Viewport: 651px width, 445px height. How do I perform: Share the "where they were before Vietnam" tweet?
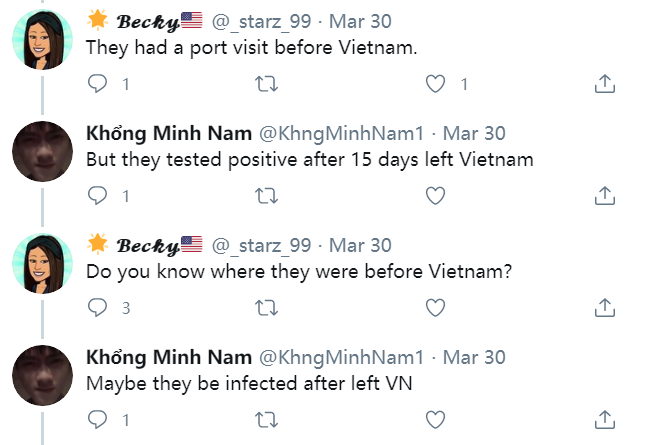click(604, 308)
